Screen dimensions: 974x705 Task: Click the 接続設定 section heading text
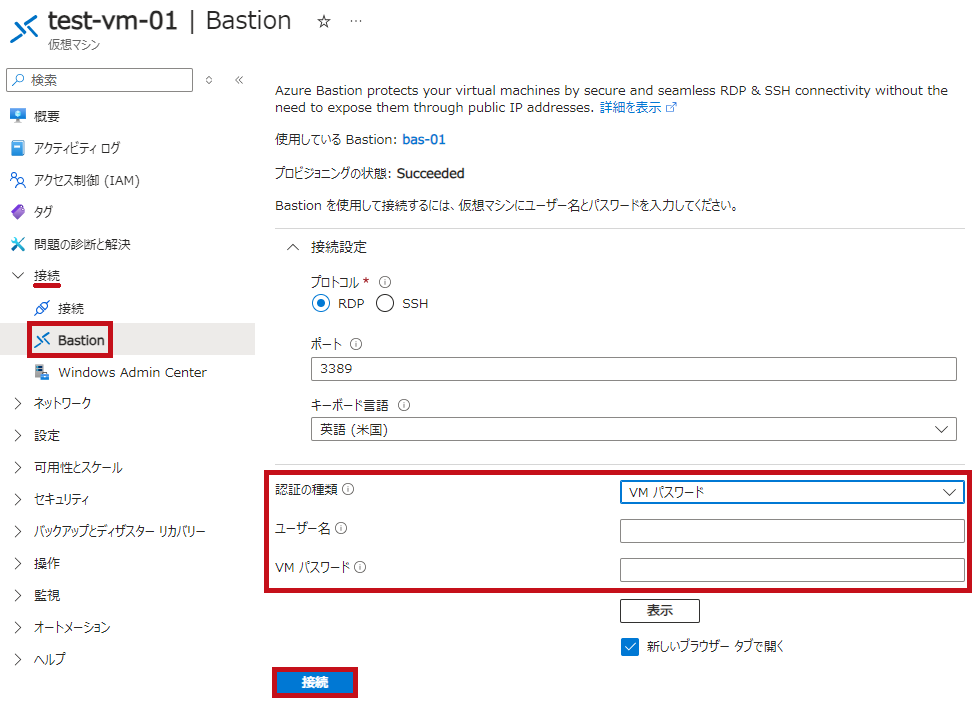[339, 247]
